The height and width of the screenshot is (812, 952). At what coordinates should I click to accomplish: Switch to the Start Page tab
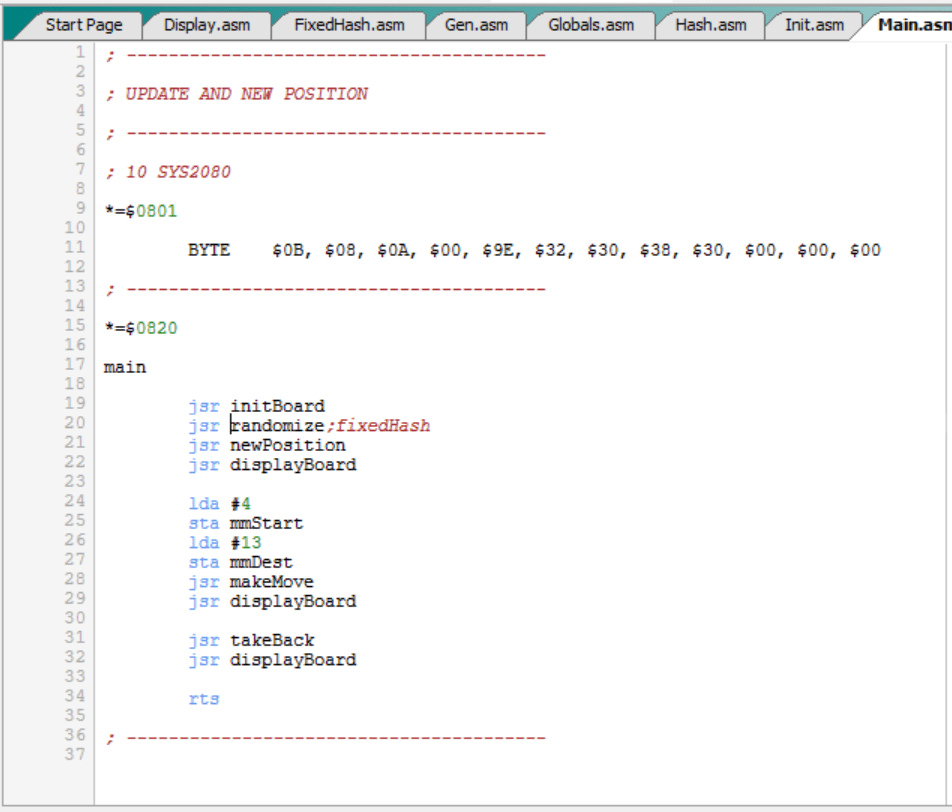click(83, 25)
